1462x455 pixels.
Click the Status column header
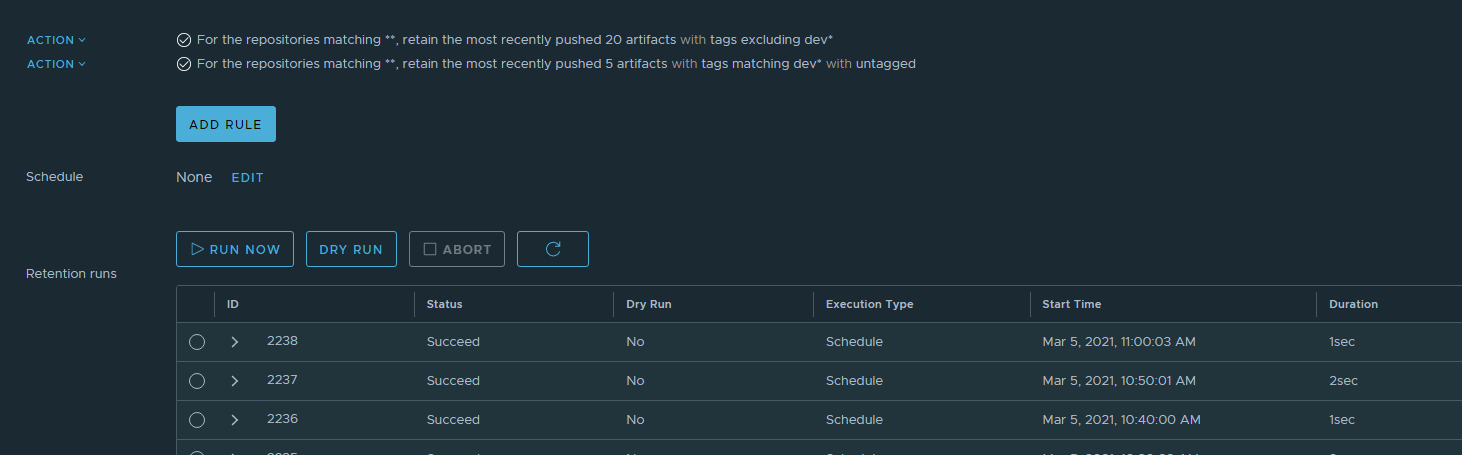point(444,304)
